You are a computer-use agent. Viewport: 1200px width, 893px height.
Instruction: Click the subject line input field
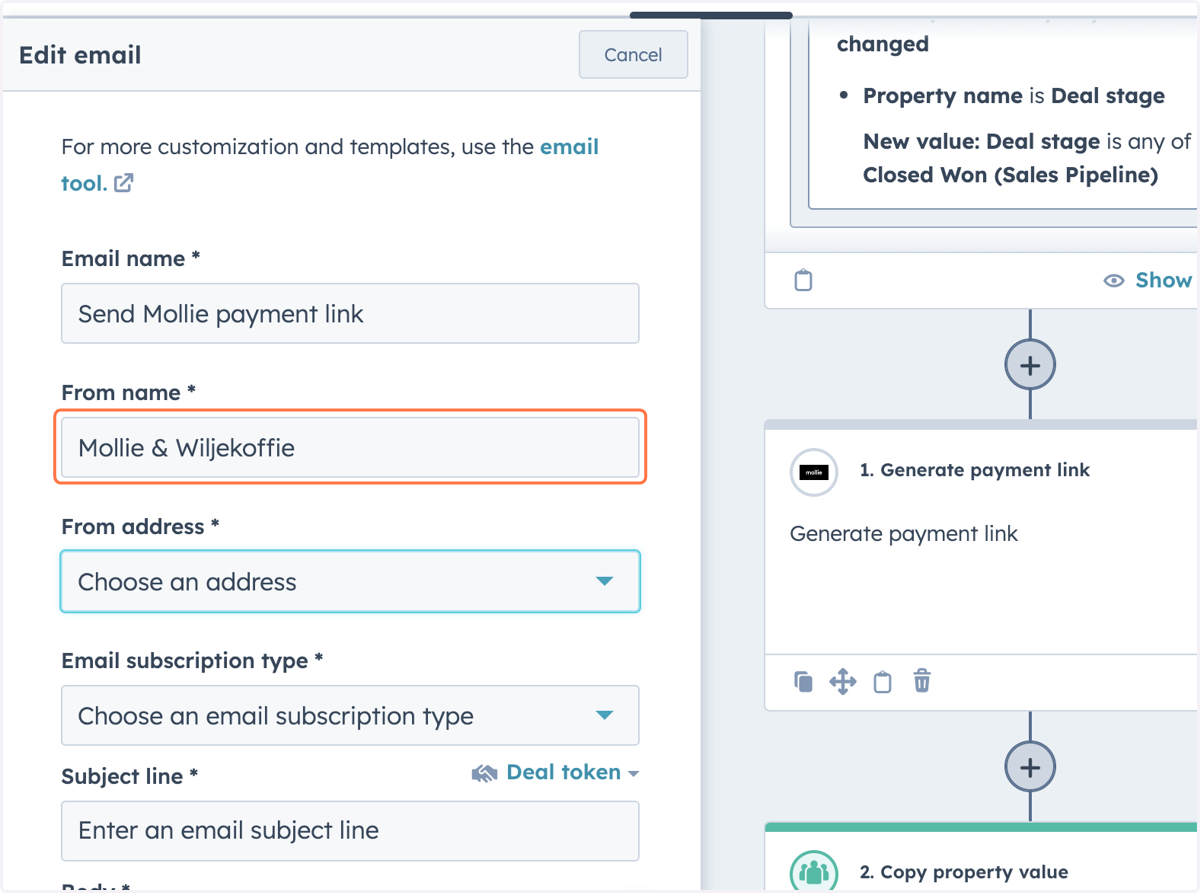[350, 831]
